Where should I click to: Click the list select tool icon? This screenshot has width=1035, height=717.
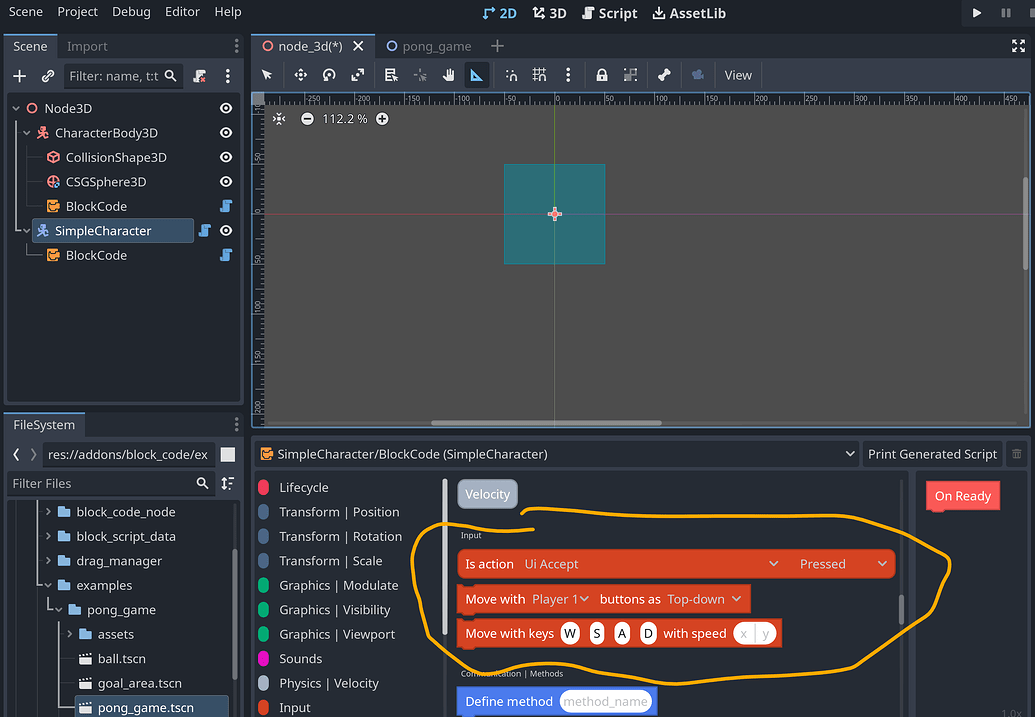tap(391, 75)
